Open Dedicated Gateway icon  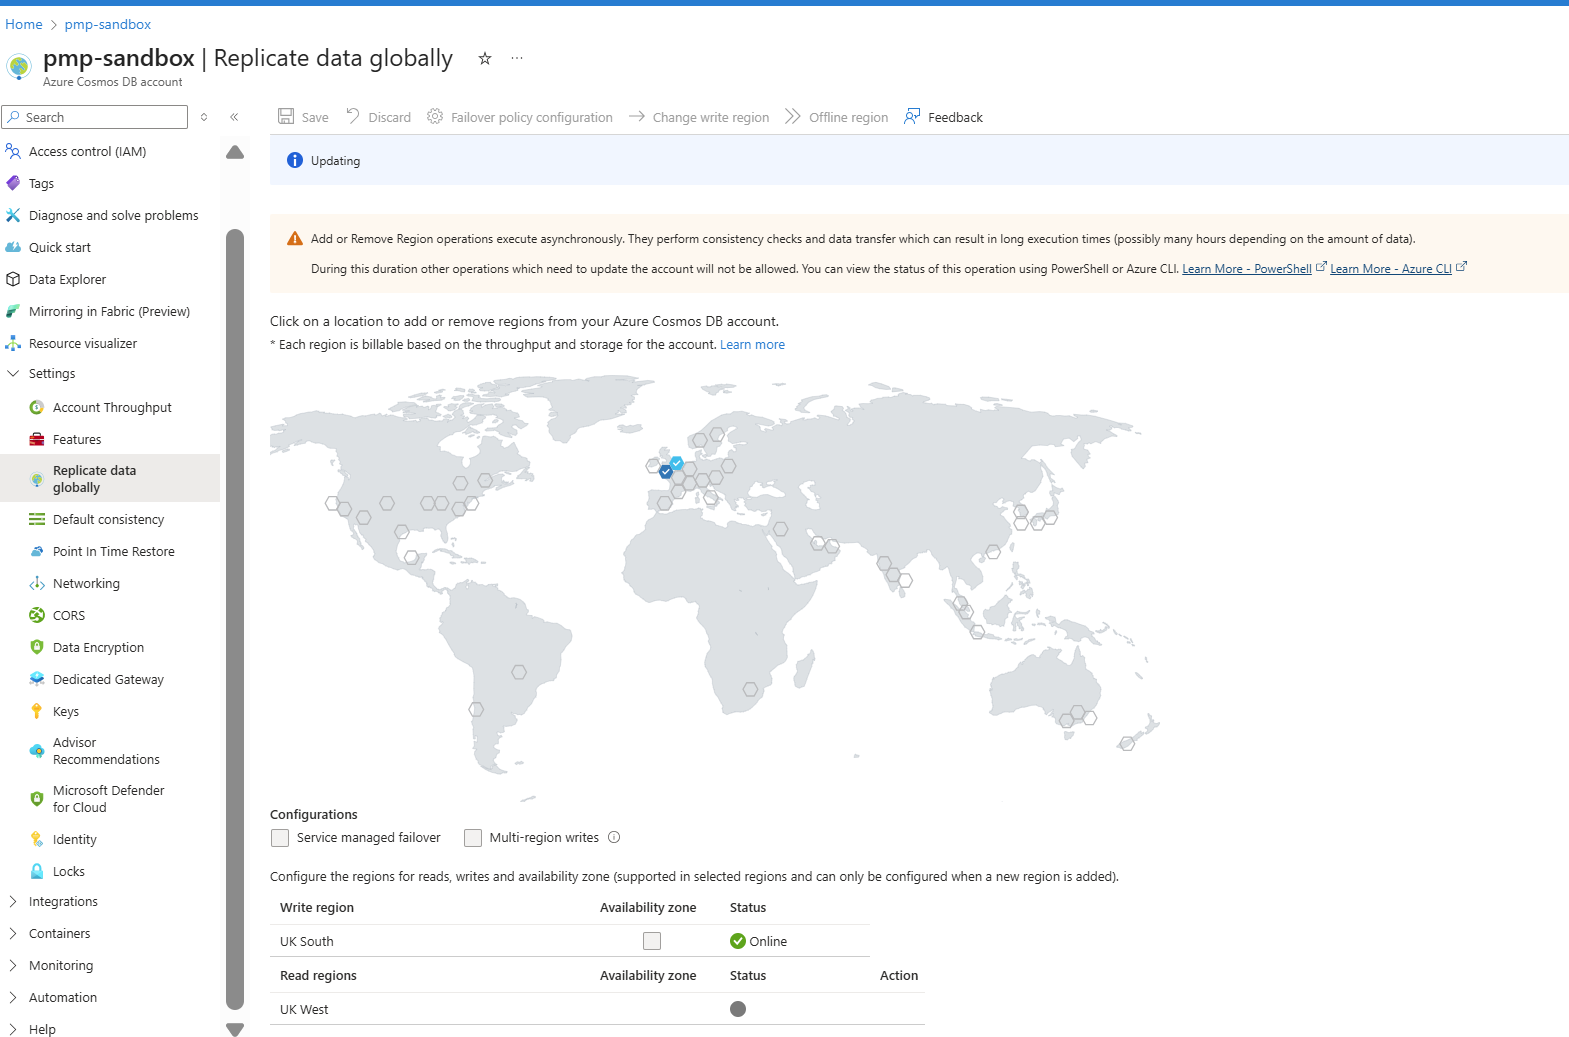coord(37,679)
